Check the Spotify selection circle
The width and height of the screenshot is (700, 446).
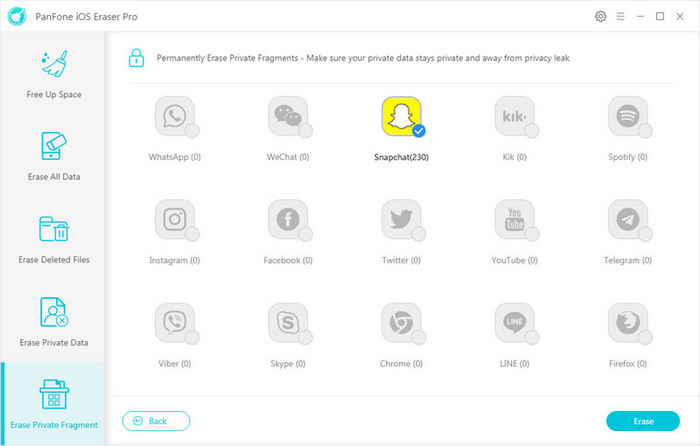[646, 131]
